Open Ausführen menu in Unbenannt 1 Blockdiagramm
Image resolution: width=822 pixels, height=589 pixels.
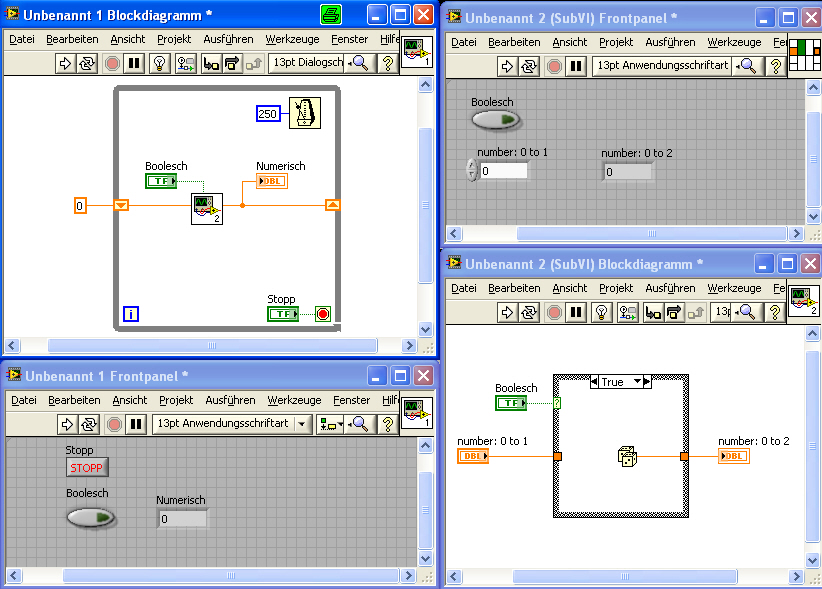[228, 39]
